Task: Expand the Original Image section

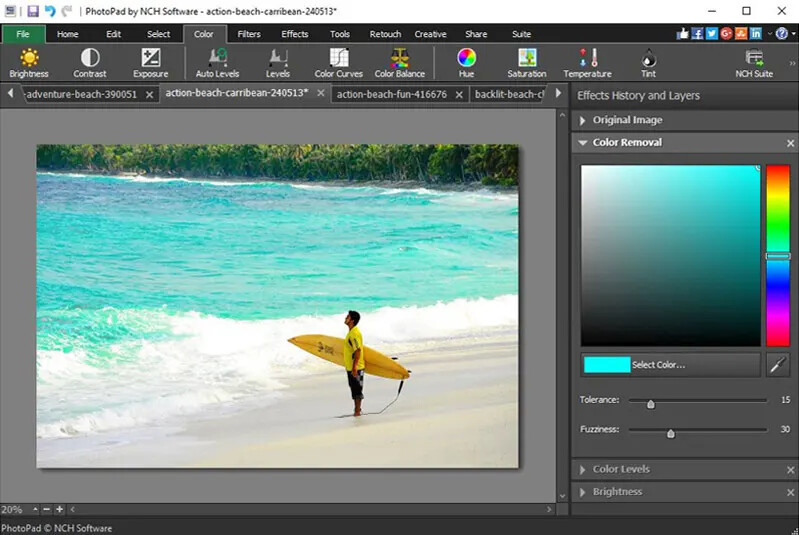Action: coord(627,120)
